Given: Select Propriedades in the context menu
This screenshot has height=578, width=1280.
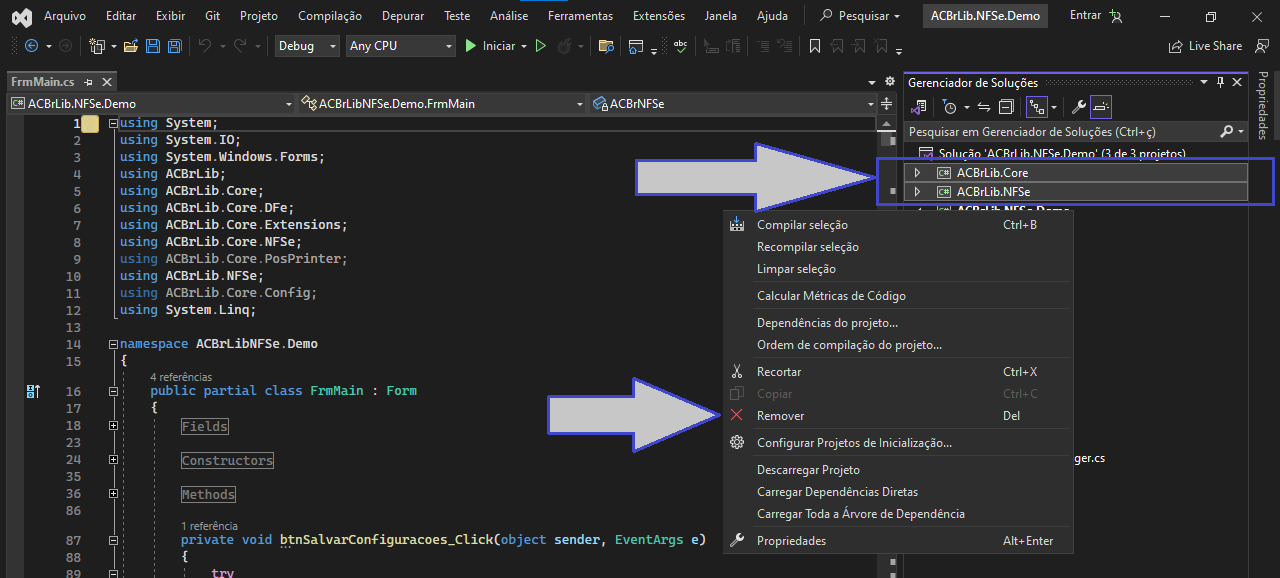Looking at the screenshot, I should (x=899, y=541).
